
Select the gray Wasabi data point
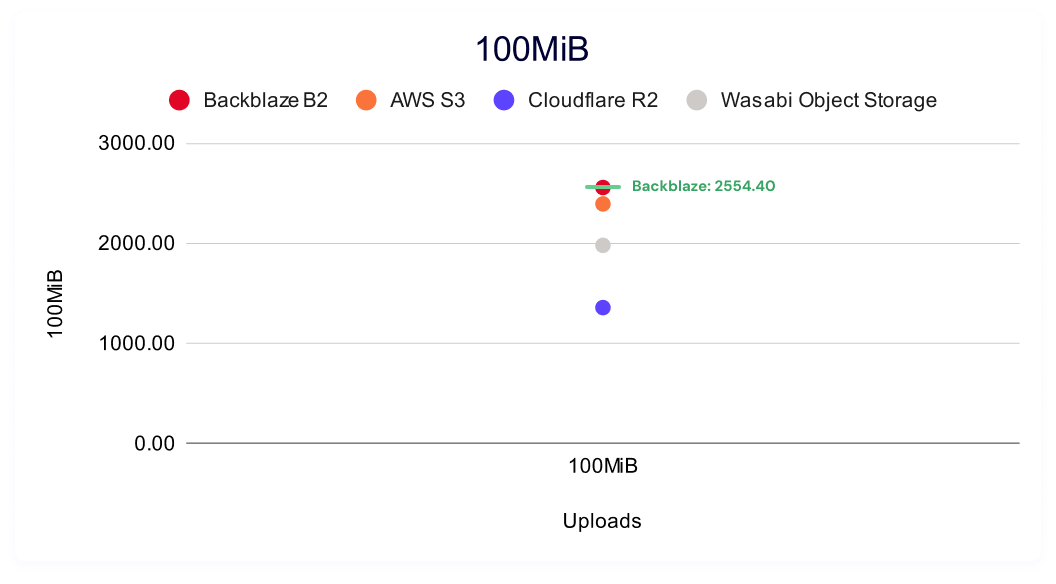click(603, 245)
